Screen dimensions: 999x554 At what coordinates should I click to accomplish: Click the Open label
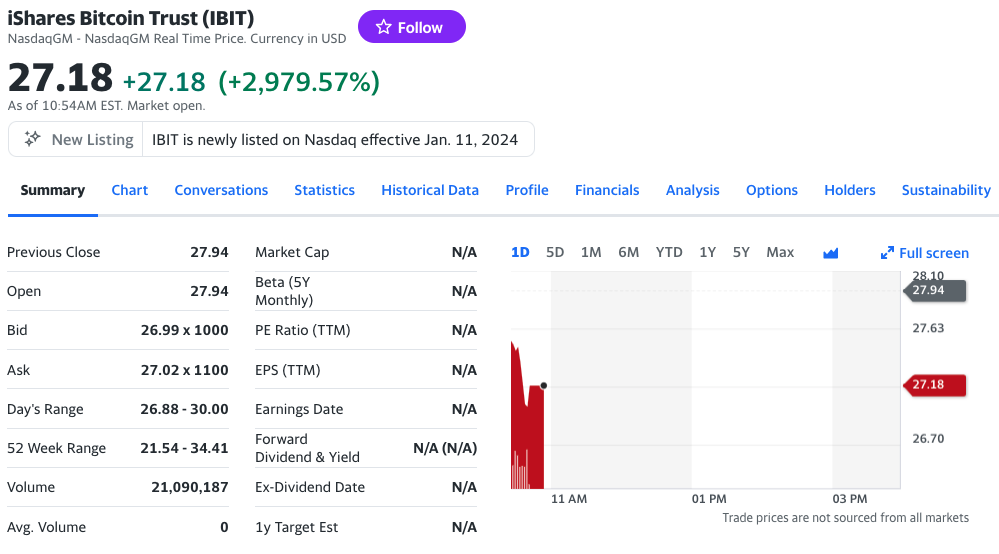tap(24, 292)
